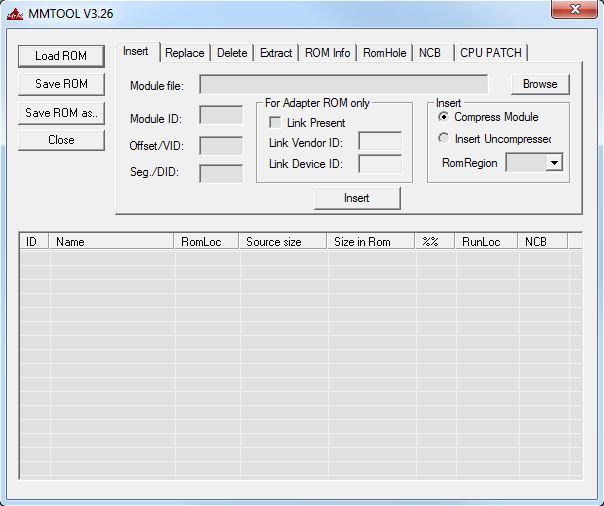This screenshot has height=506, width=604.
Task: Click the RomLoc column header
Action: tap(206, 241)
